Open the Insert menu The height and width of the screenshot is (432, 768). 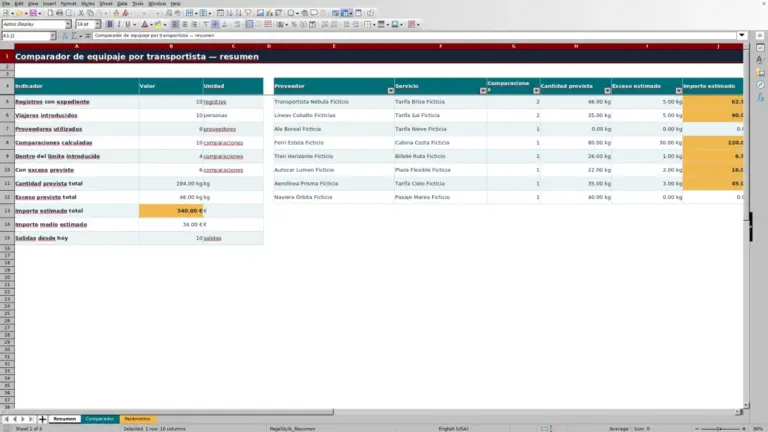[49, 3]
